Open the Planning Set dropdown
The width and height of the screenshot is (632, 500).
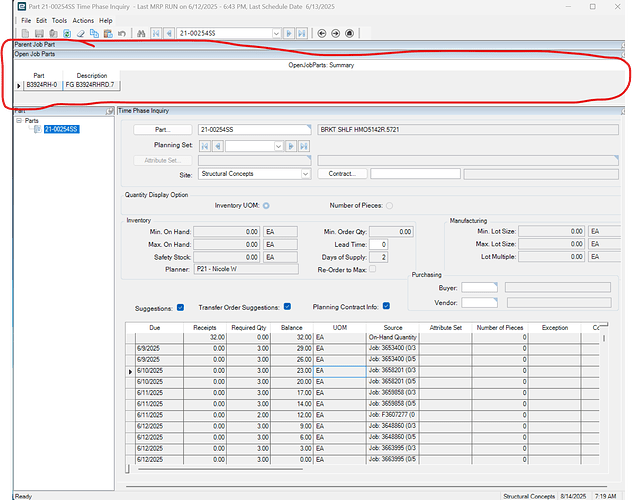[278, 146]
